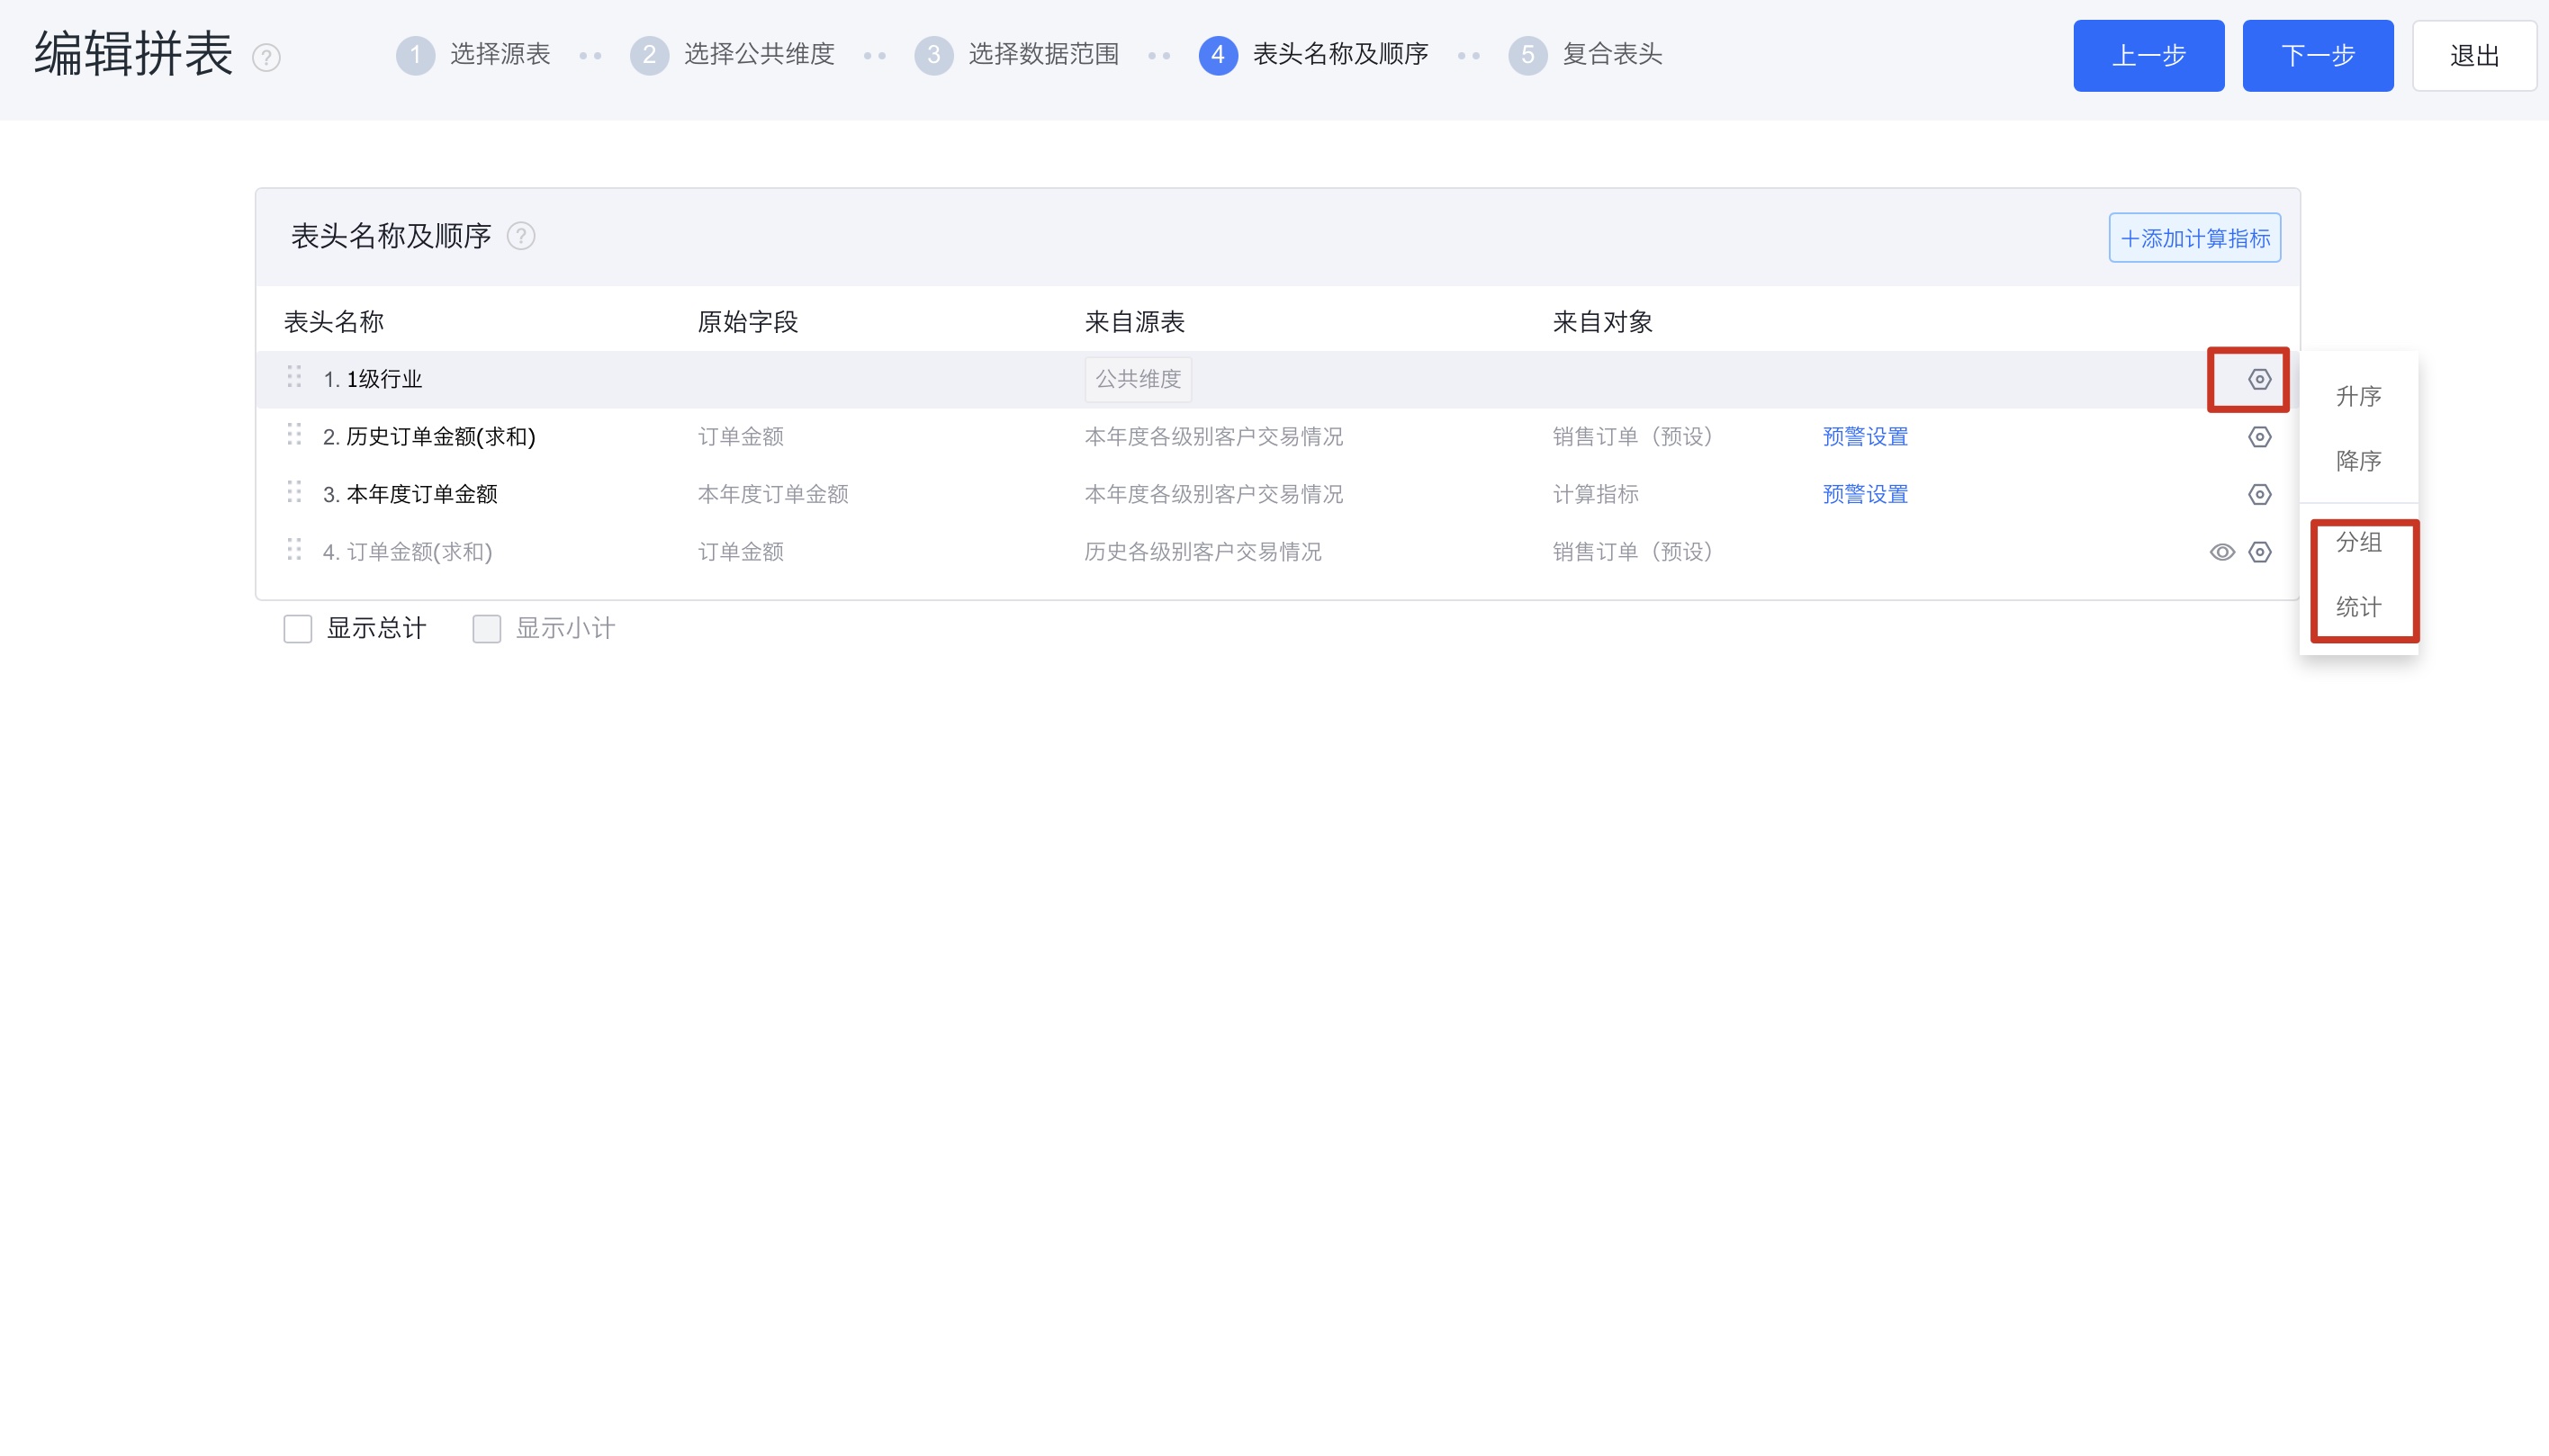Click drag handle icon on 本年度订单金额 row
Image resolution: width=2549 pixels, height=1456 pixels.
(294, 492)
